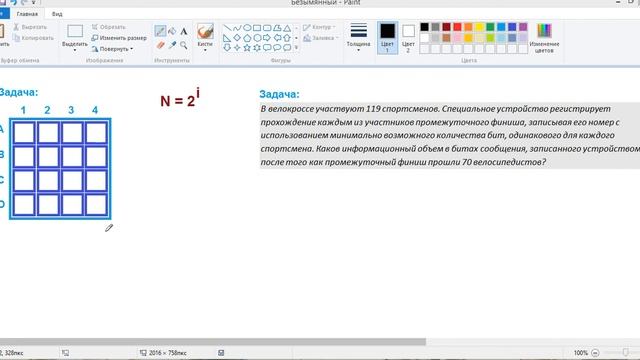Screen dimensions: 640x360
Task: Select the Eraser tool
Action: click(160, 45)
